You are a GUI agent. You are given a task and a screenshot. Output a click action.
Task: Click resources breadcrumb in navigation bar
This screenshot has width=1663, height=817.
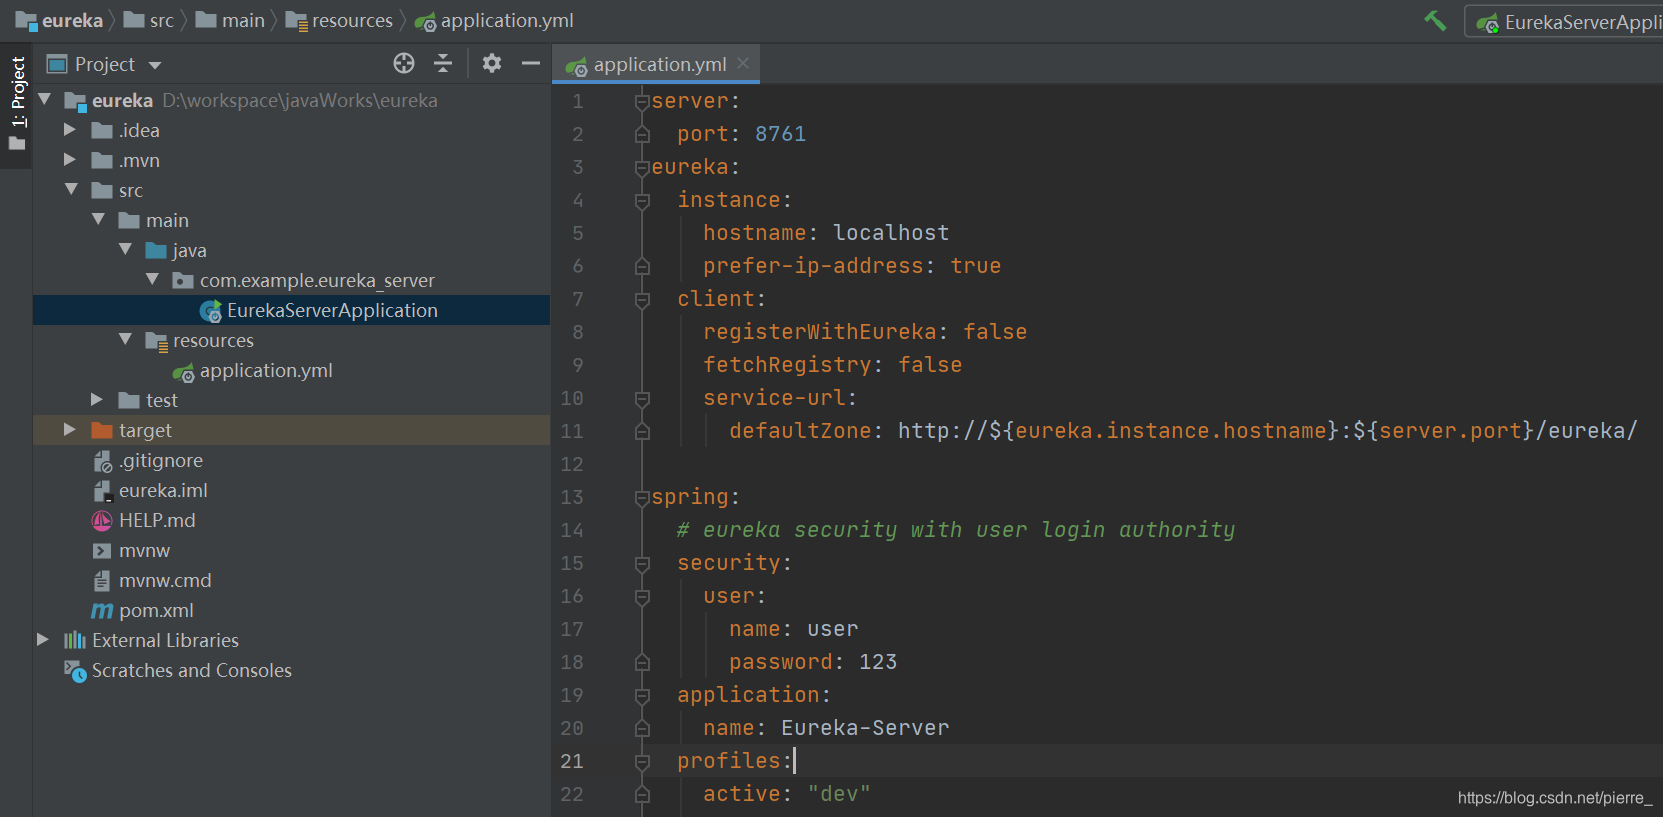pos(339,20)
